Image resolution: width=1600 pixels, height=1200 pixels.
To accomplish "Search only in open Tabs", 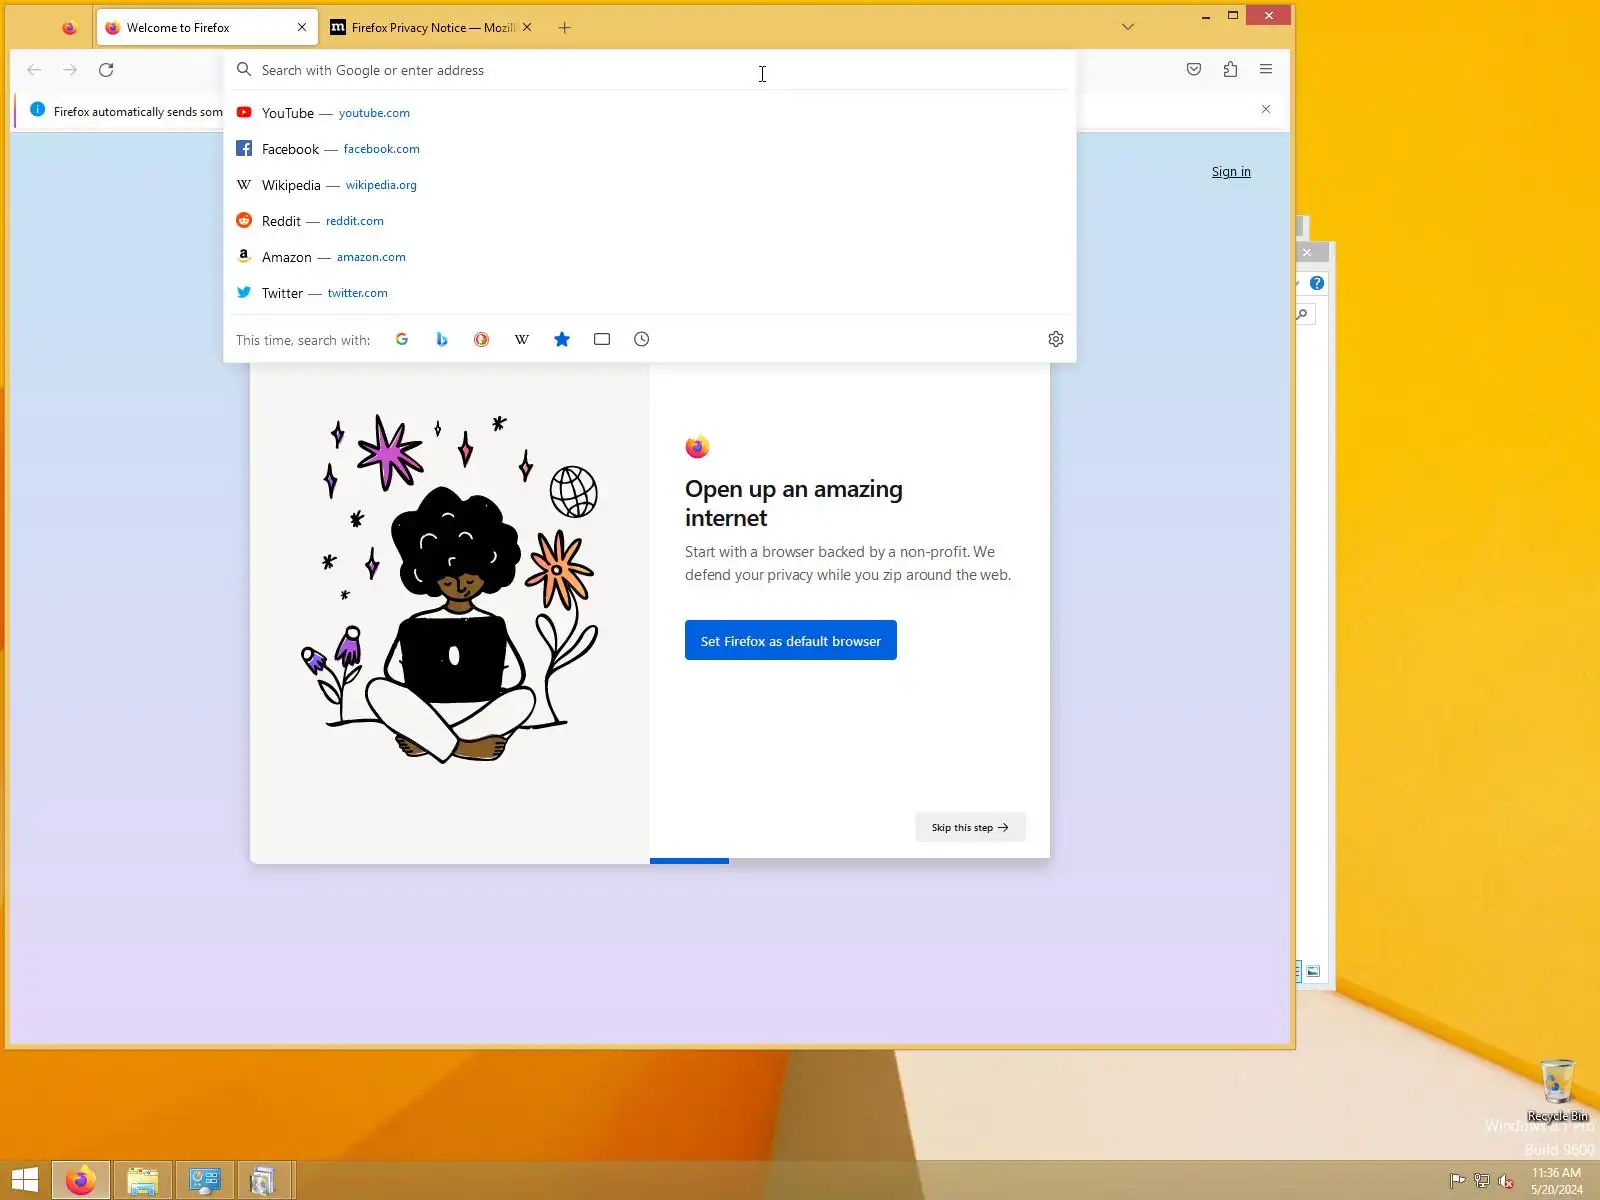I will [602, 339].
